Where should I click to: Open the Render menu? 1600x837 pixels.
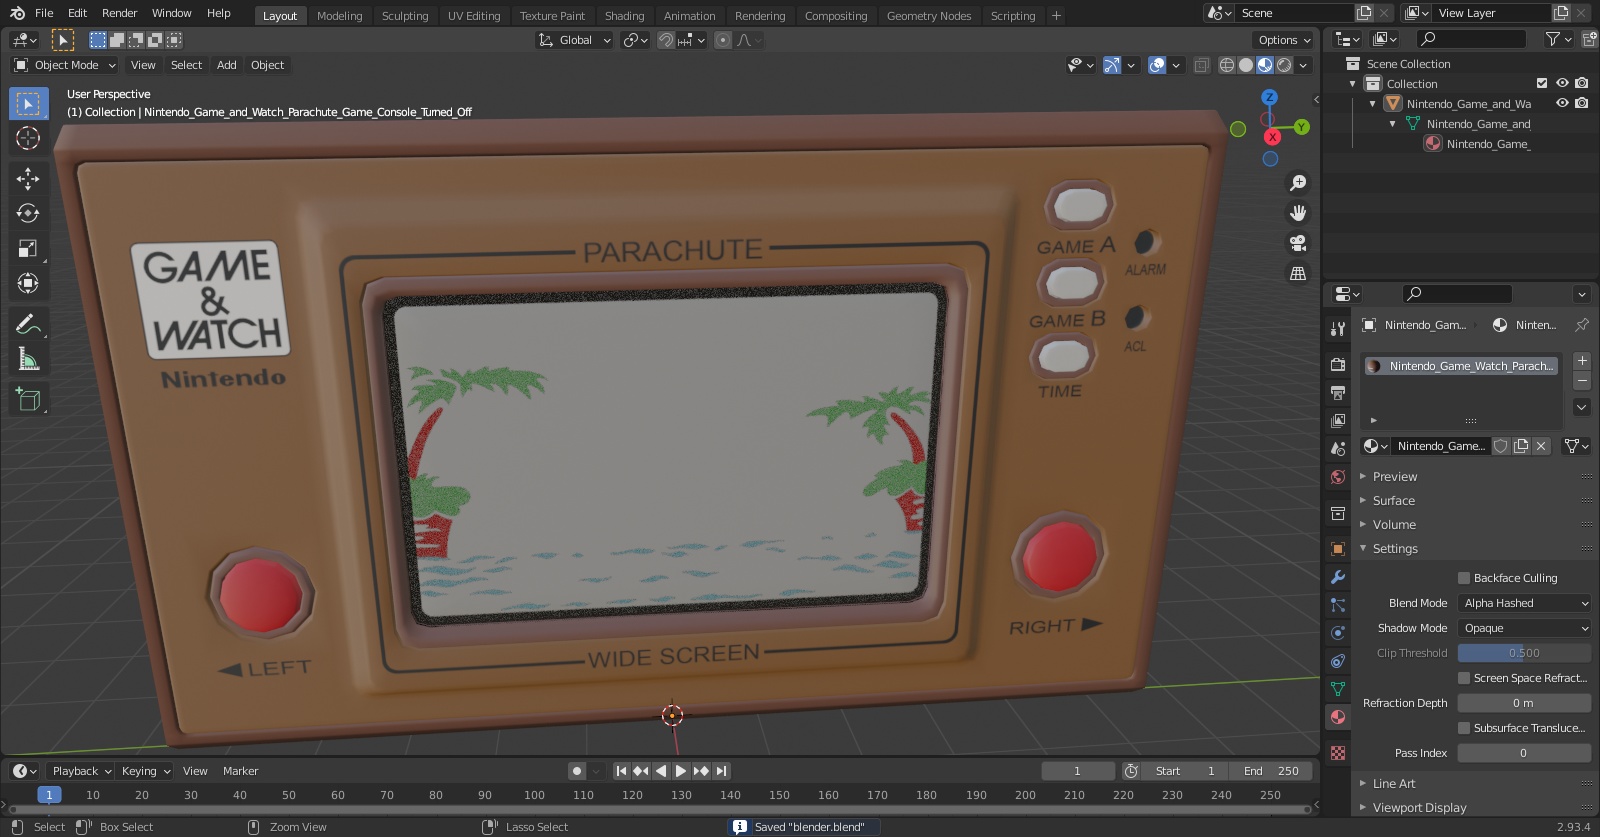click(120, 13)
